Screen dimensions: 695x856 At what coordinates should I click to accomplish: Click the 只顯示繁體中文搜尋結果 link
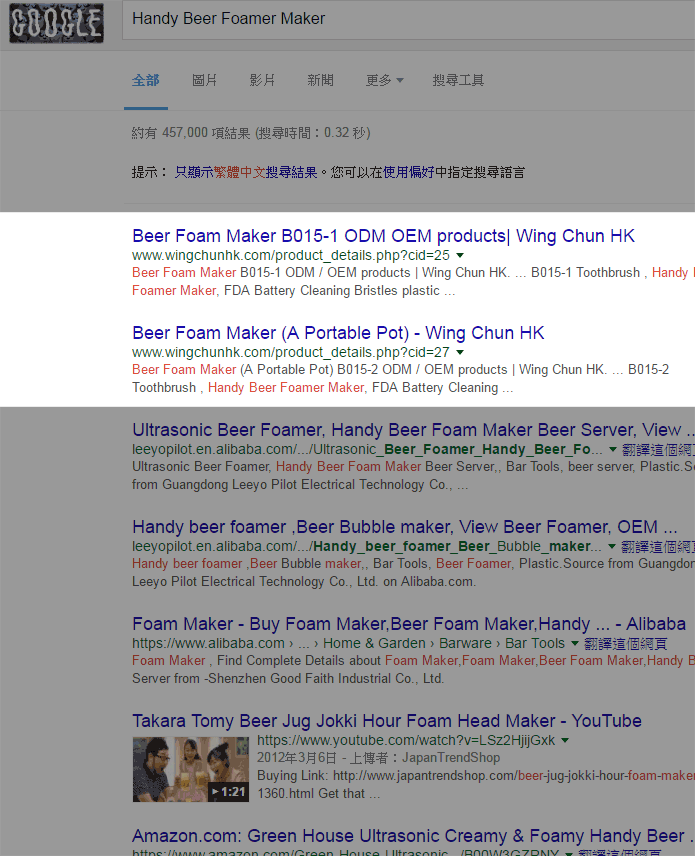coord(246,173)
